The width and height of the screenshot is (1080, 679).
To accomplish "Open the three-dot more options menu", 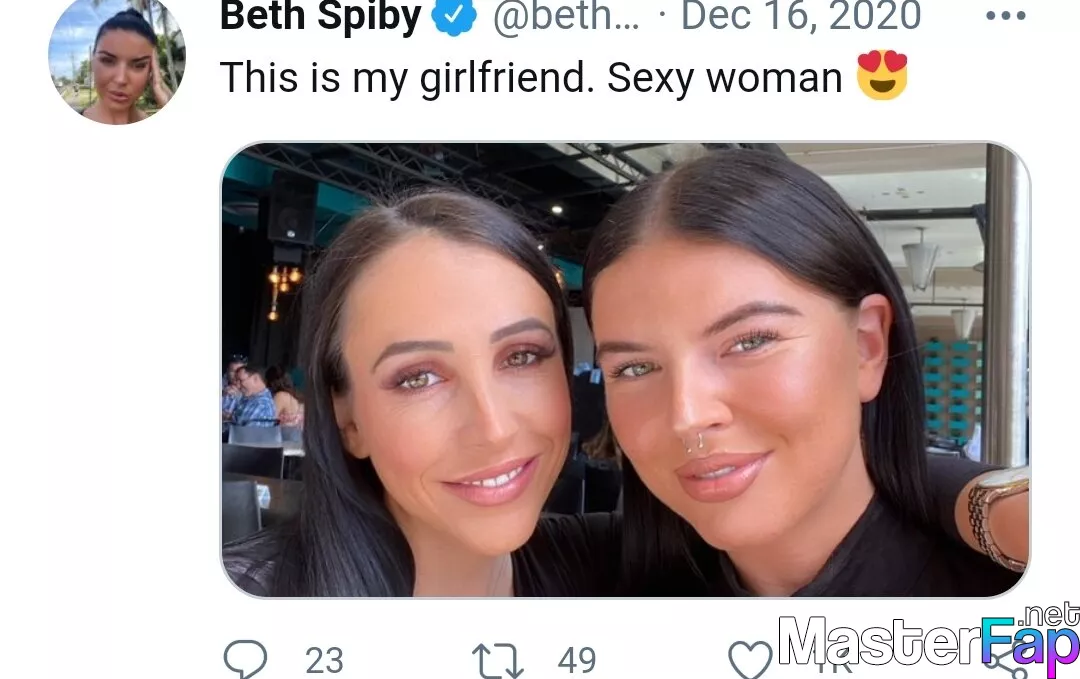I will pos(1006,15).
